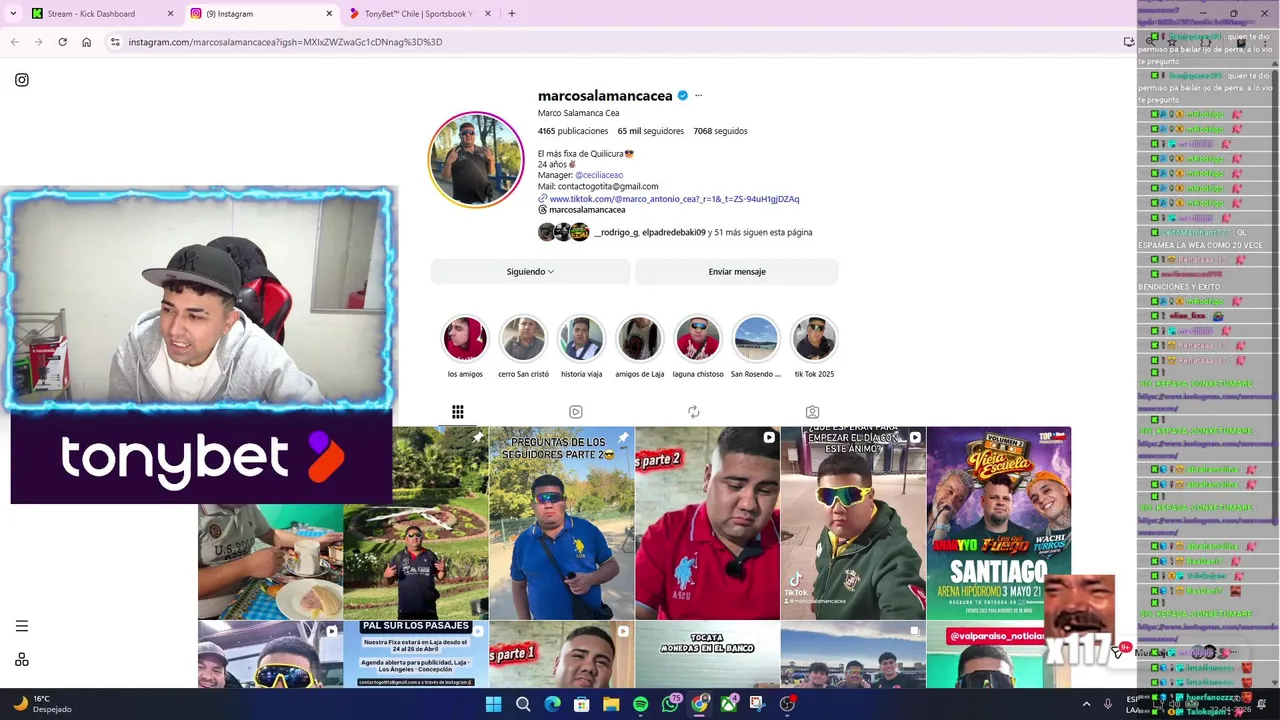
Task: Open the OBS Studio taskbar icon
Action: click(x=787, y=704)
